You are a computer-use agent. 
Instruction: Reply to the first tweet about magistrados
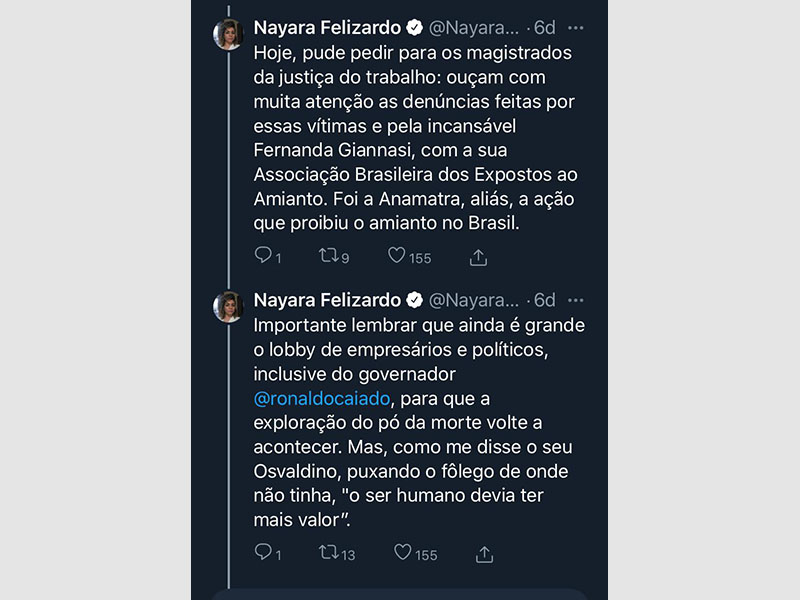(264, 256)
